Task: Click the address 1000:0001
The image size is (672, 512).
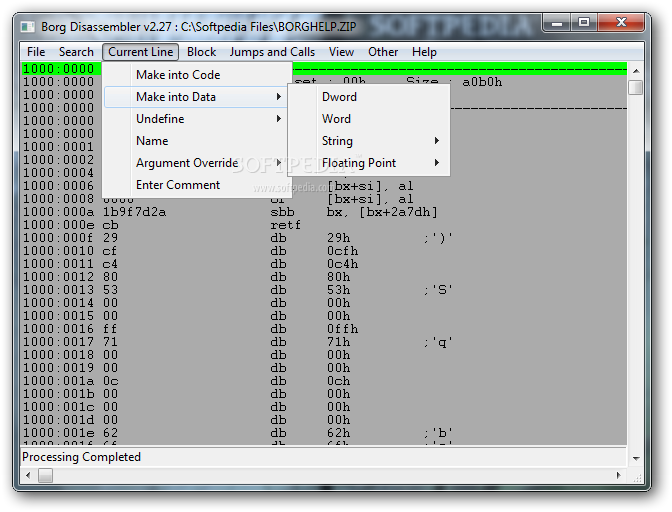Action: pos(58,147)
